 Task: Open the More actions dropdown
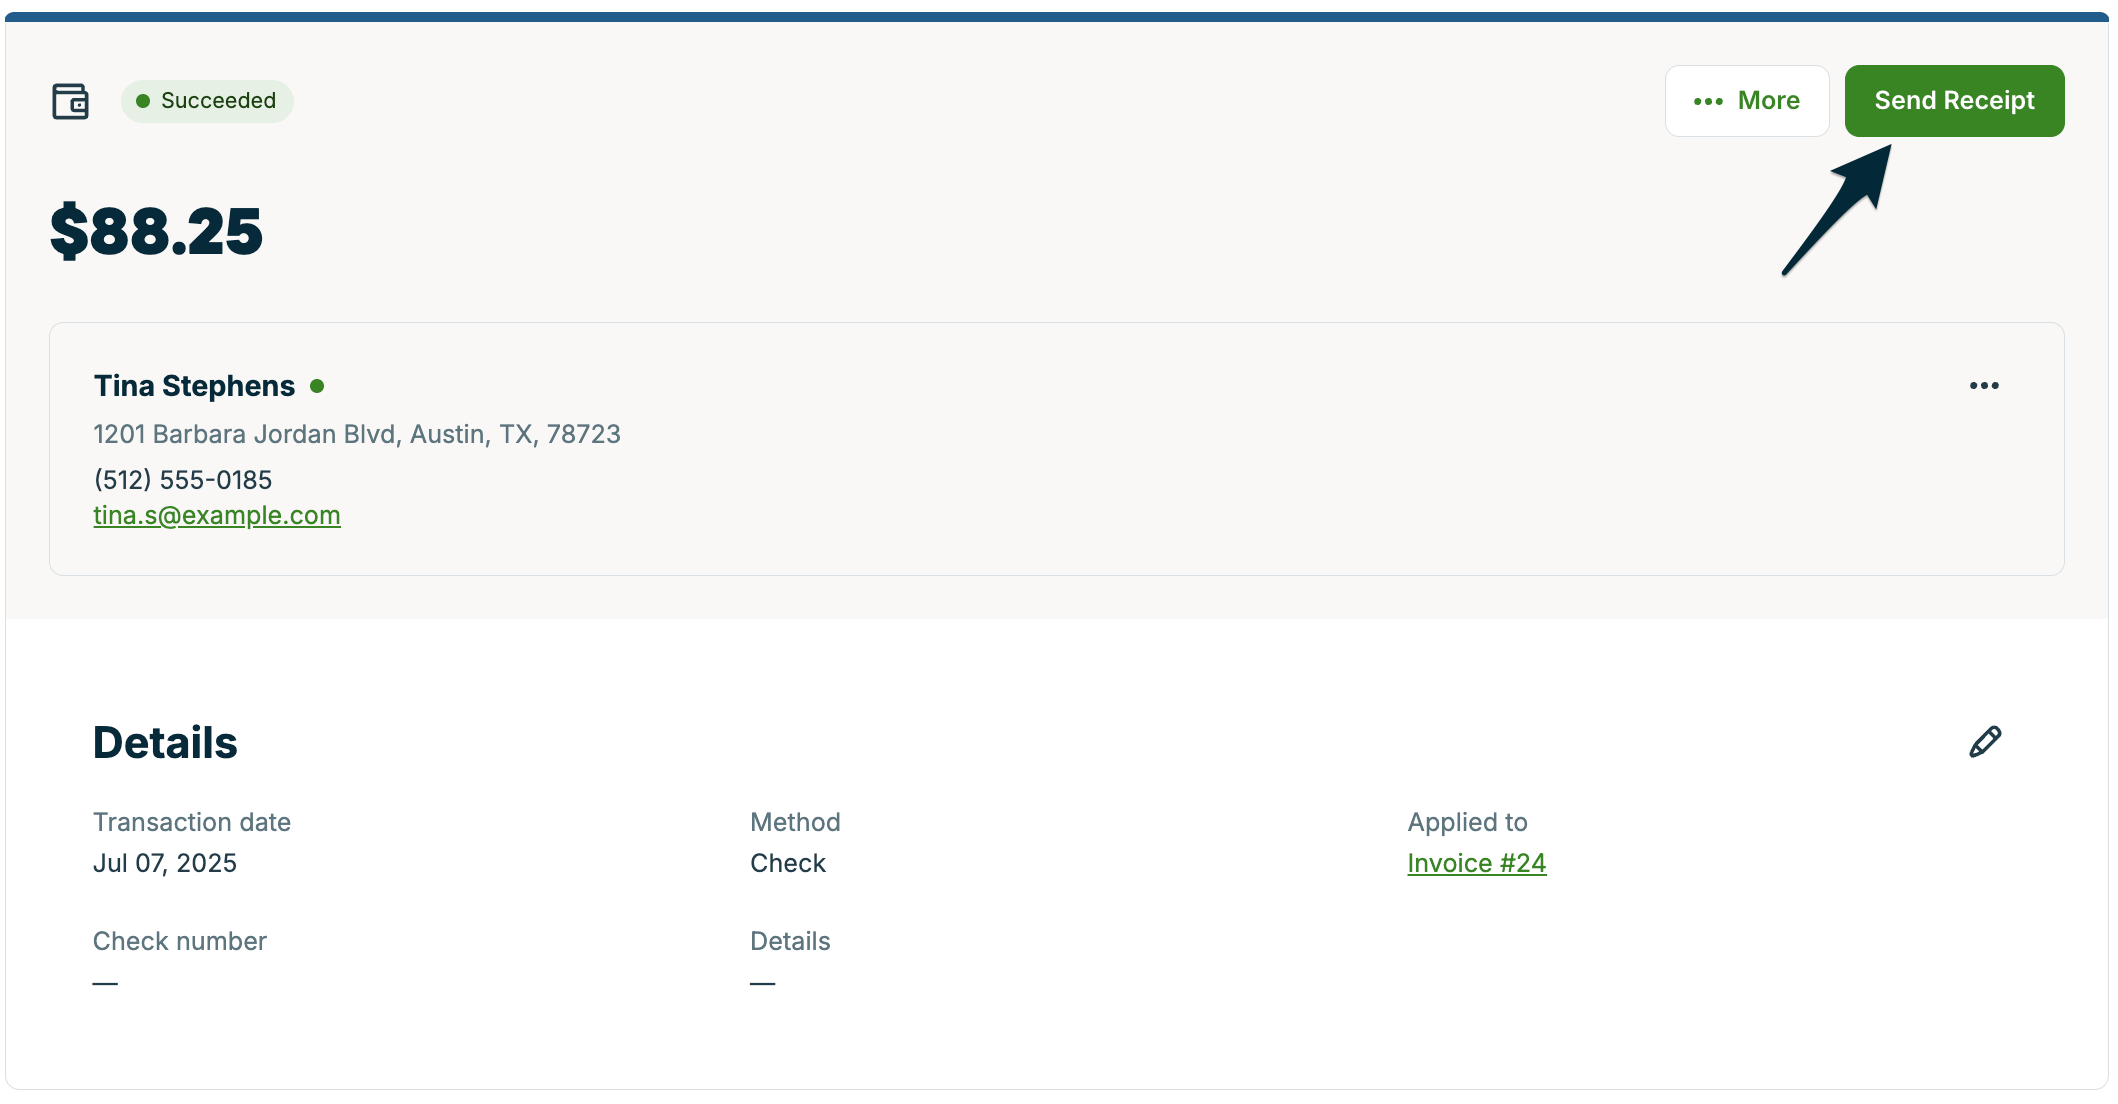(x=1746, y=101)
